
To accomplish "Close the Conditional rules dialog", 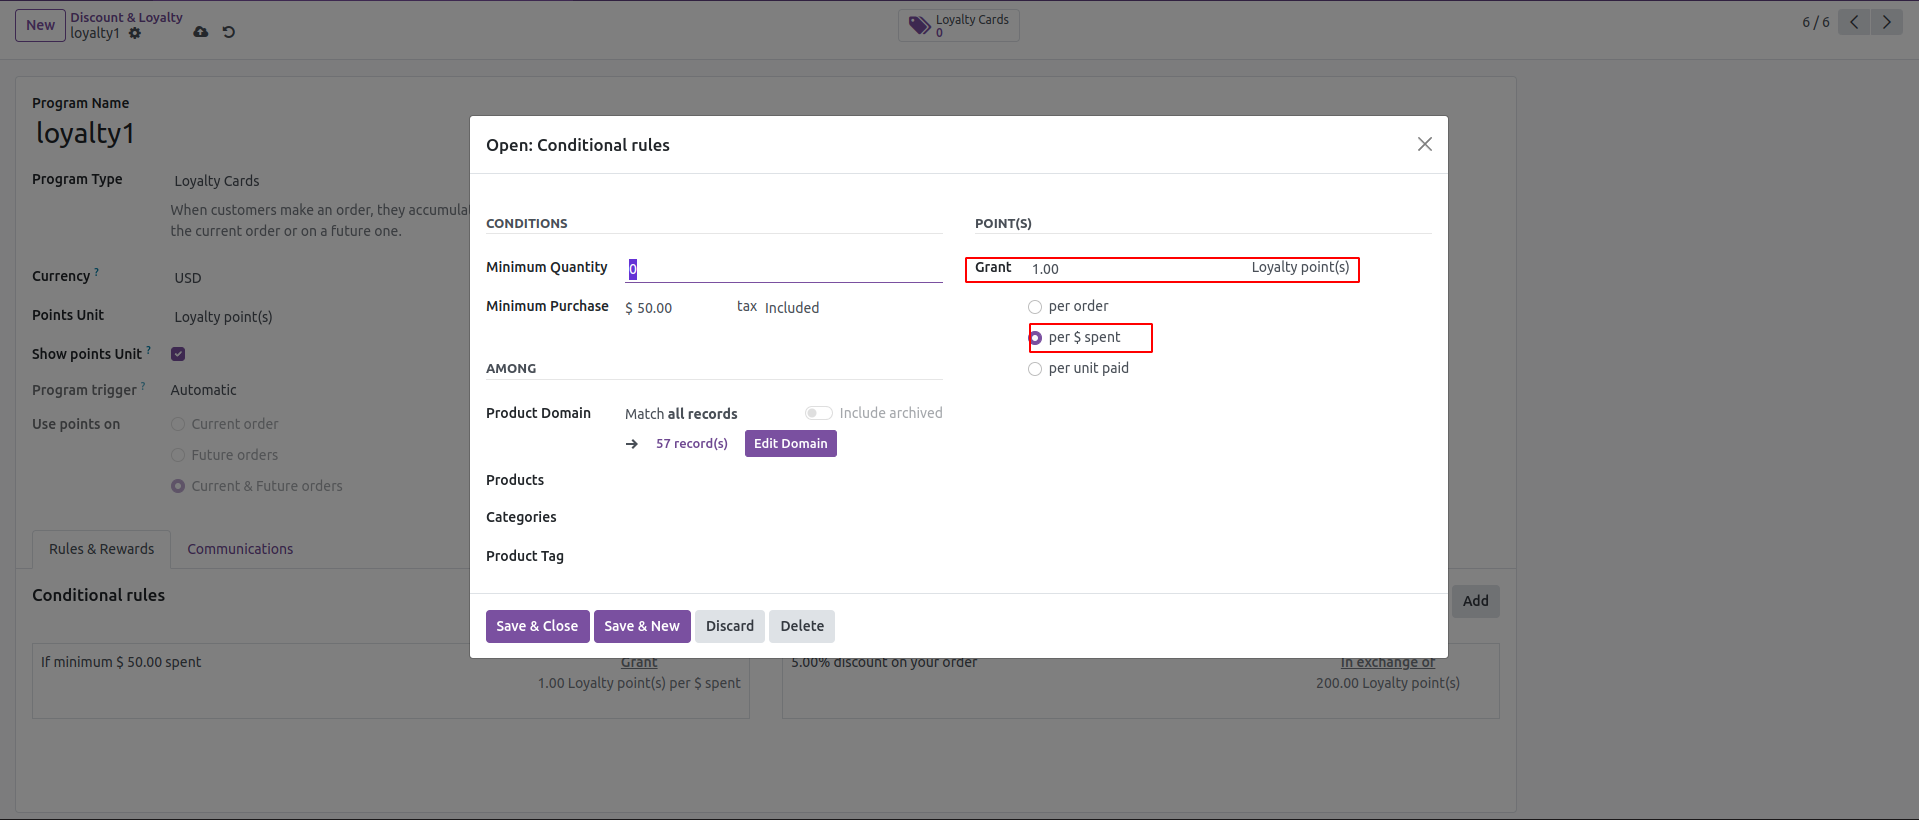I will click(1424, 145).
